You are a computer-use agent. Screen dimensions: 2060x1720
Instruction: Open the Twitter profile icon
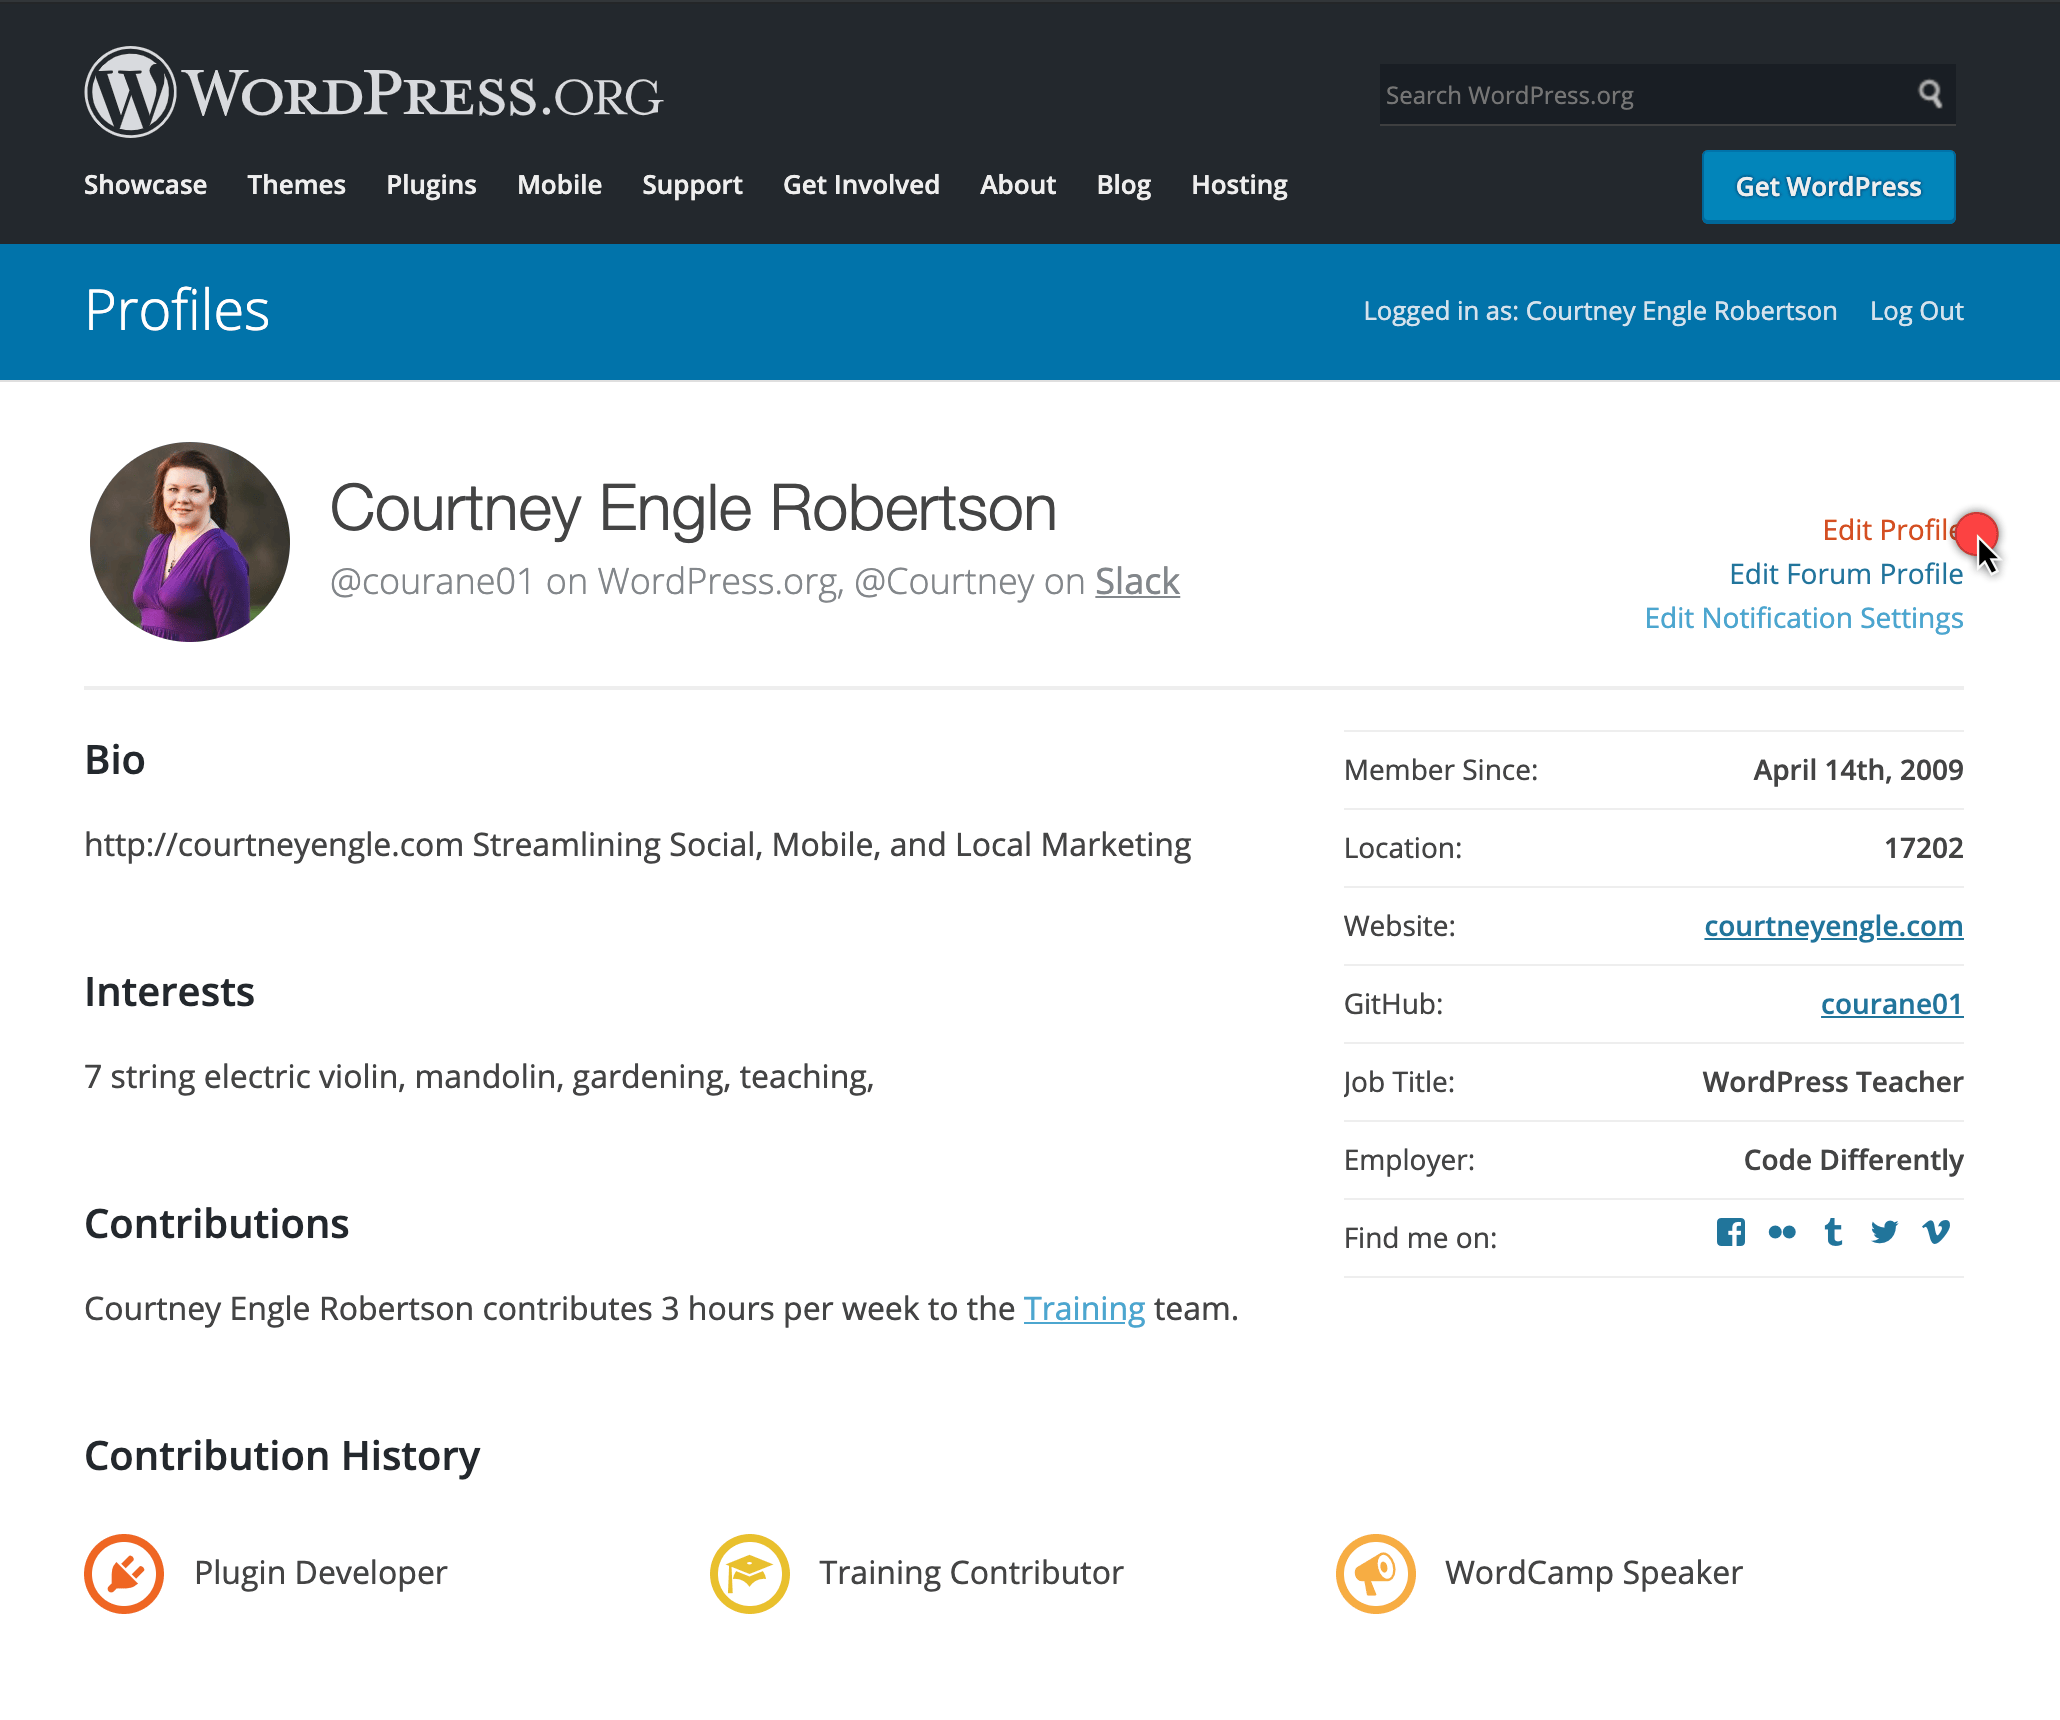tap(1884, 1232)
